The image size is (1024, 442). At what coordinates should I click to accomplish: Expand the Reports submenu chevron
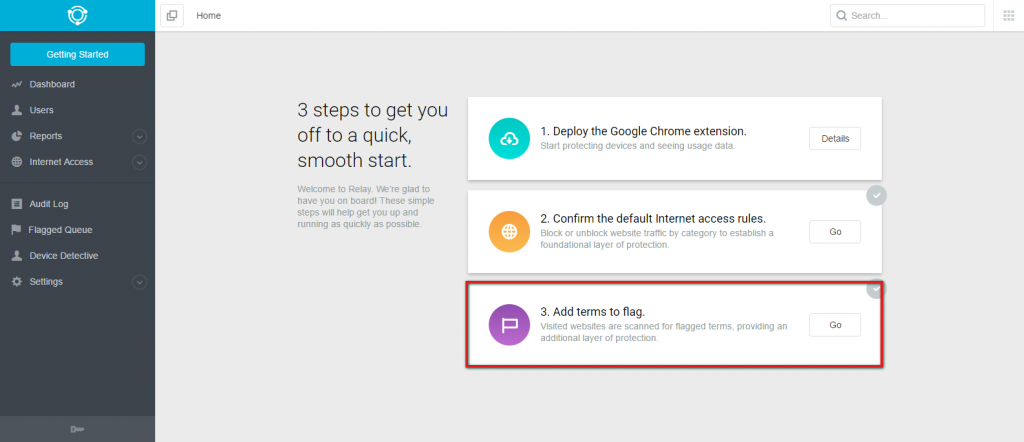point(140,136)
